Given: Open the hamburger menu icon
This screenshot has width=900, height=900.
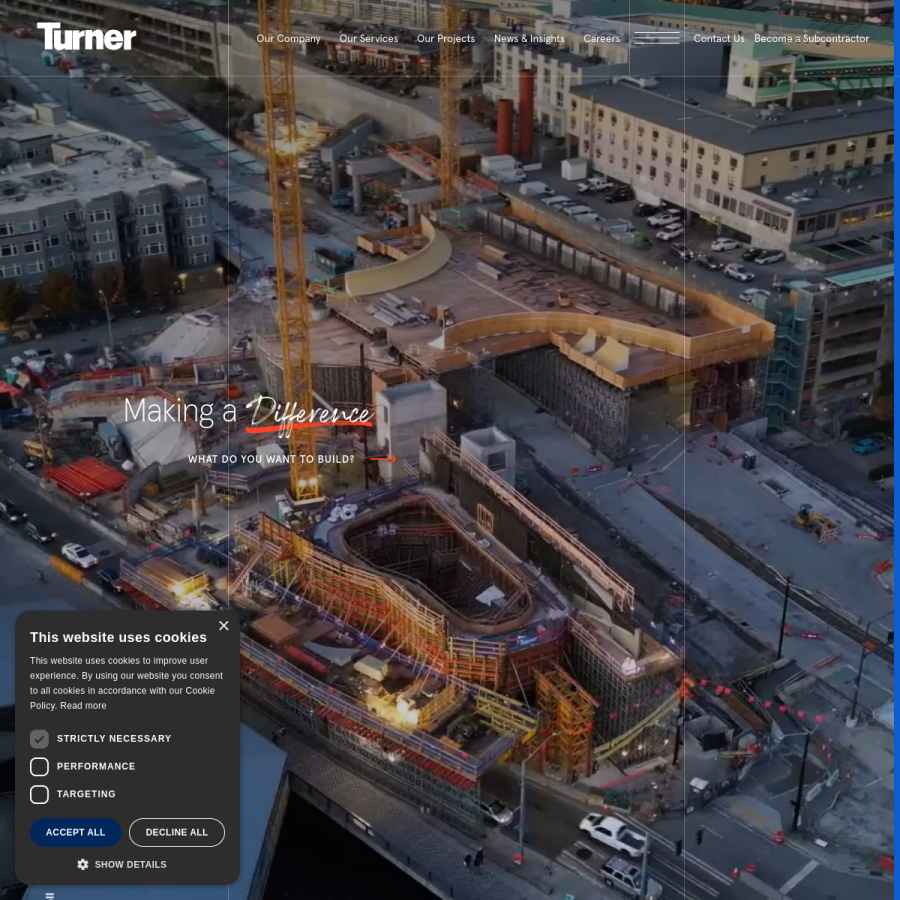Looking at the screenshot, I should [x=657, y=38].
